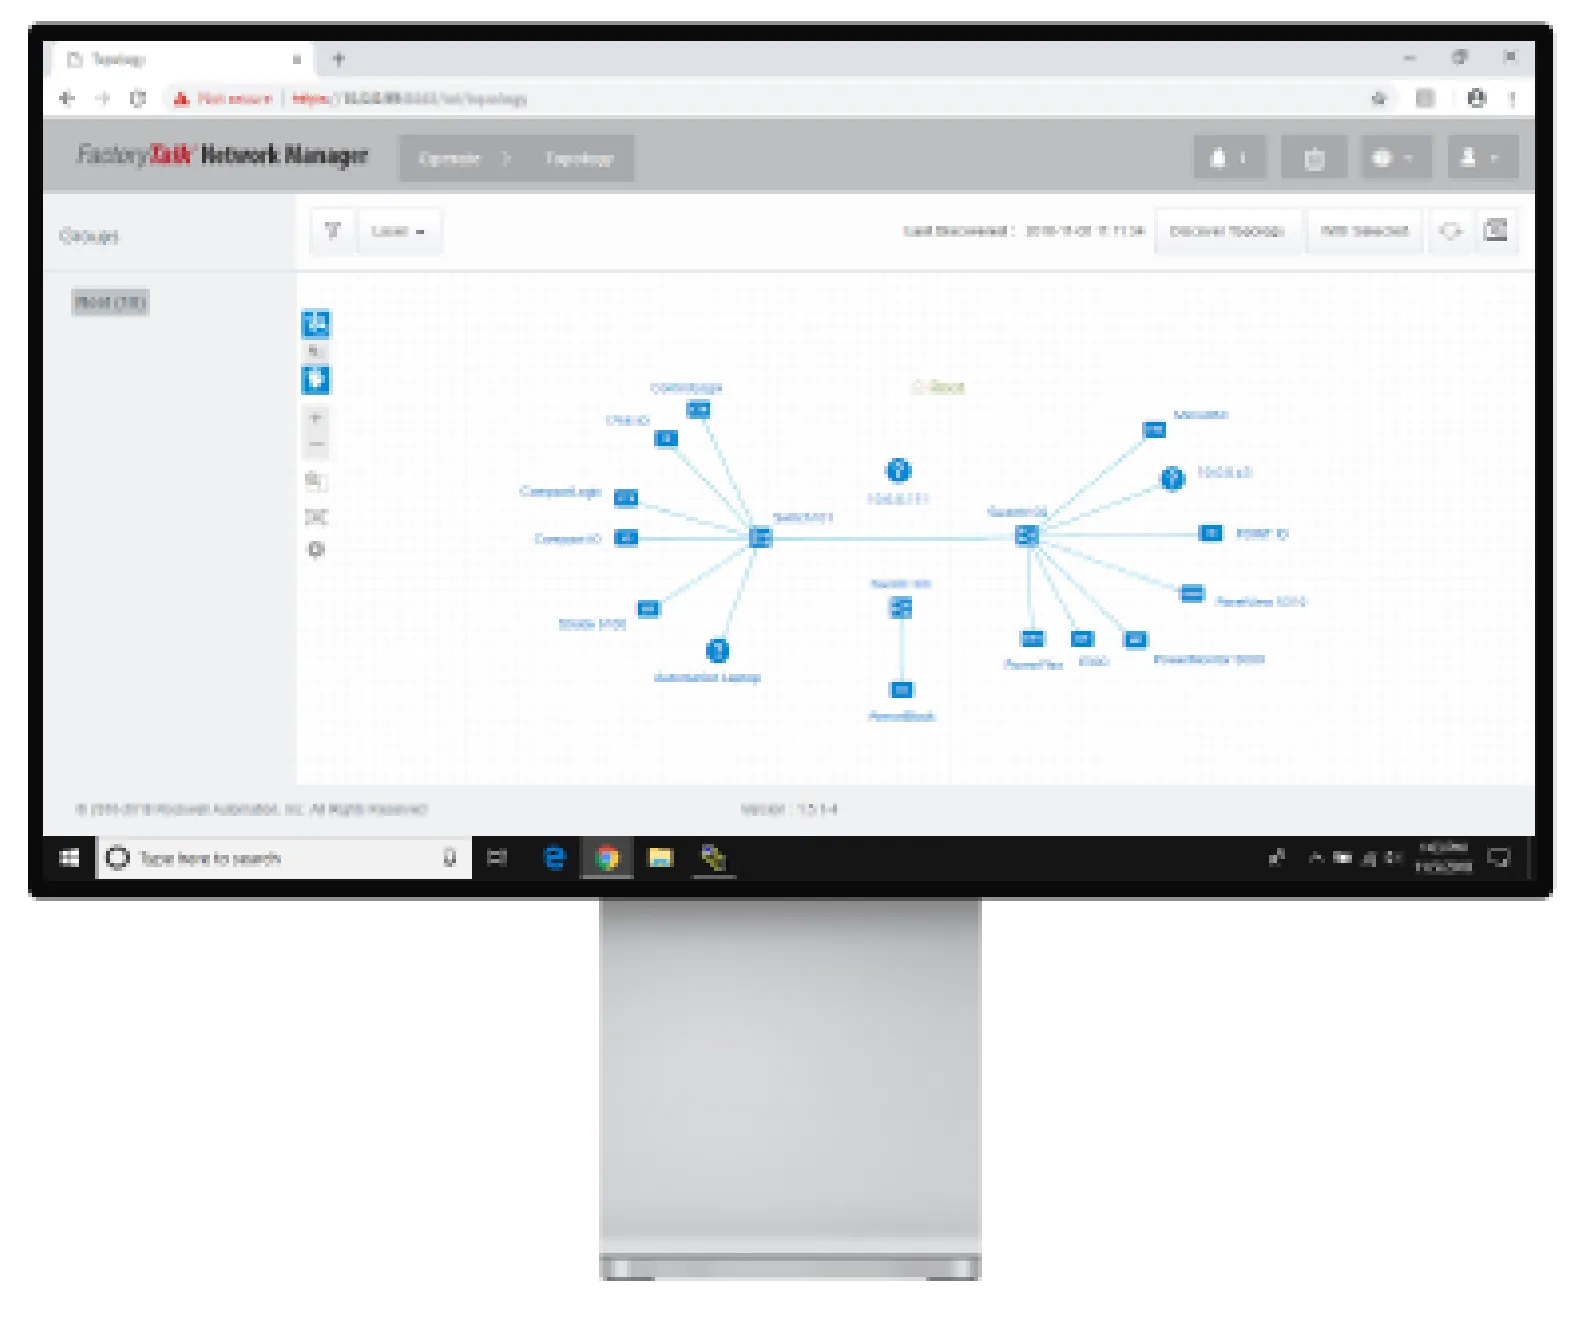Click the Root group label on canvas
The height and width of the screenshot is (1321, 1581).
[938, 387]
